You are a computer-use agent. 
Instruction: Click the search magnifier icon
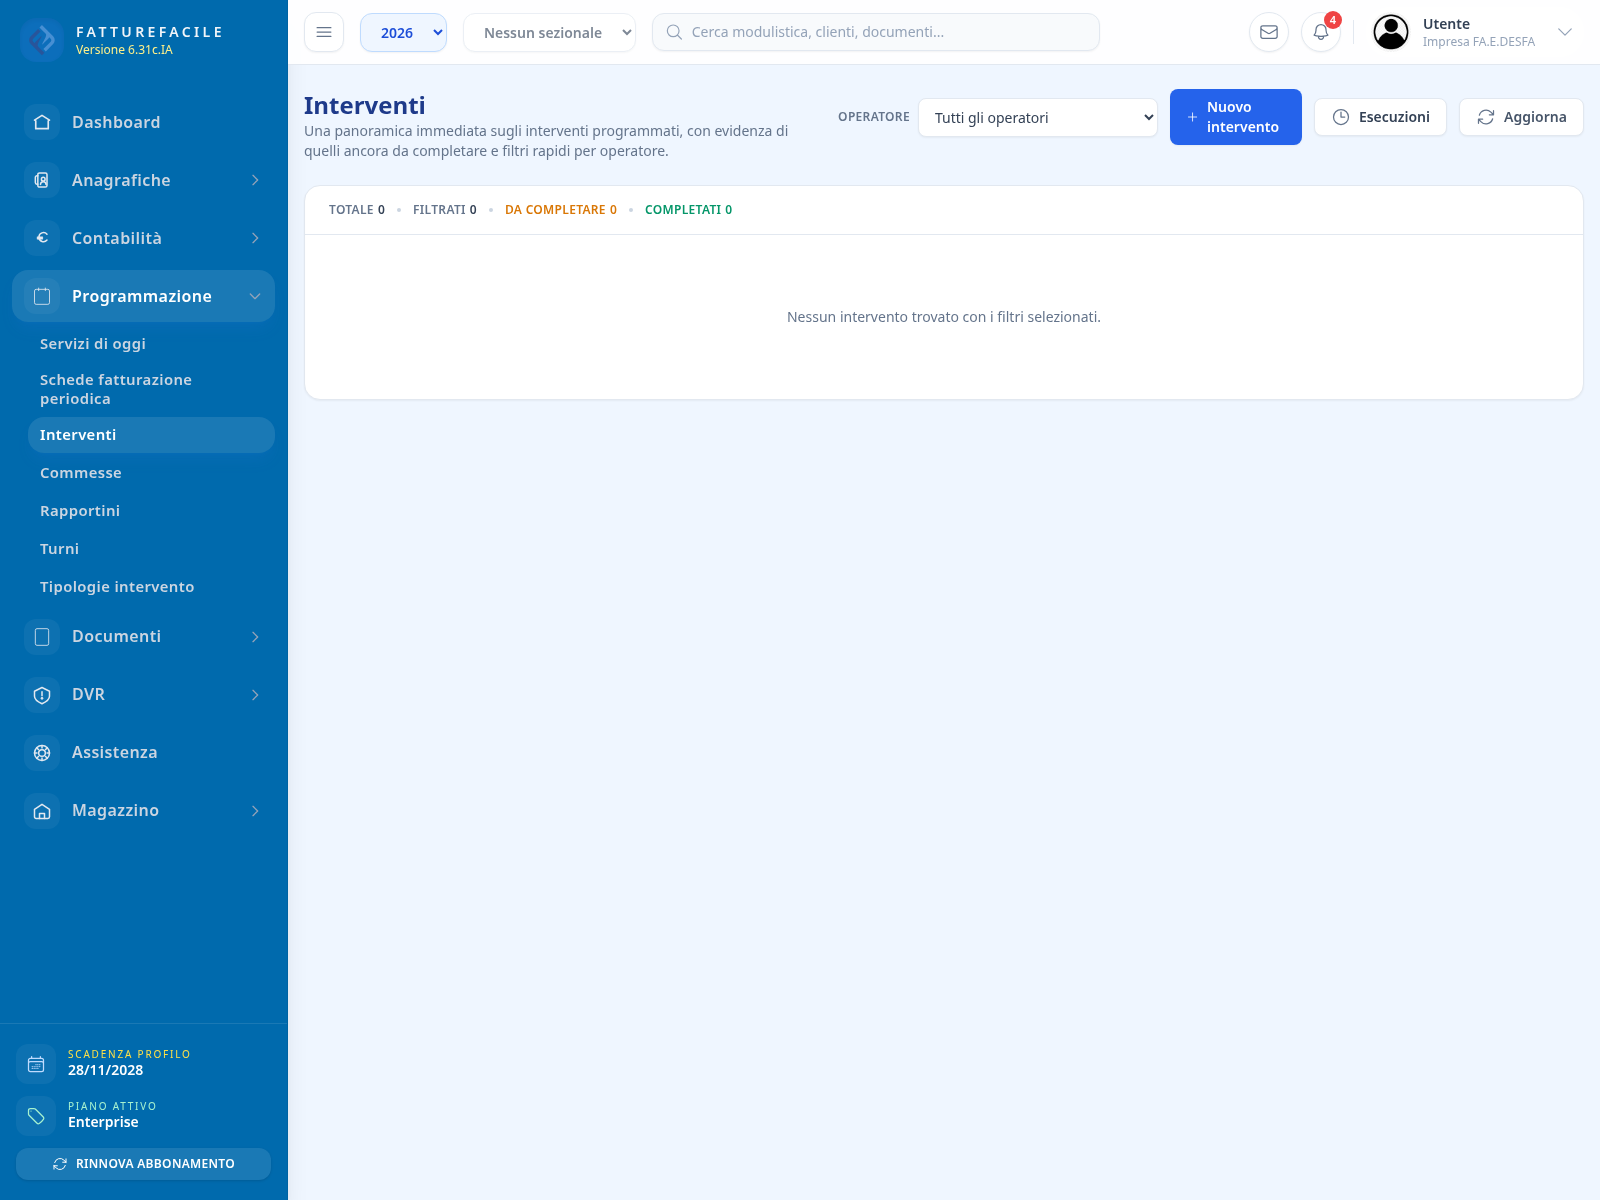point(674,32)
